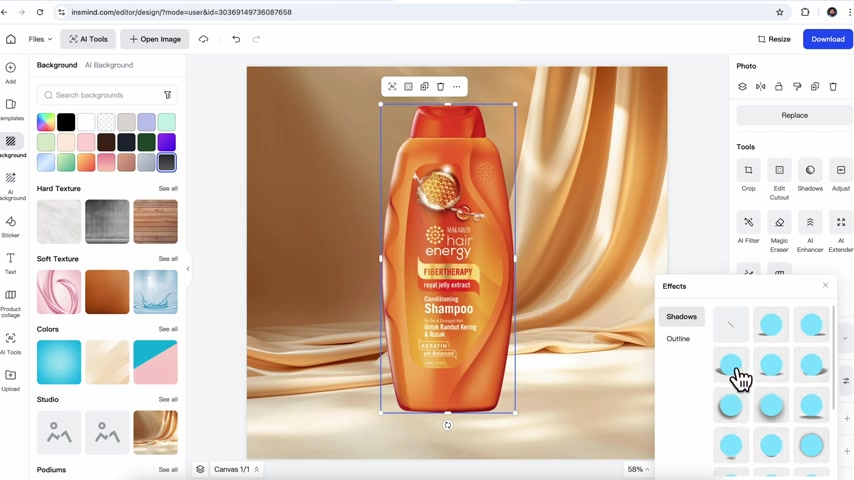
Task: Select the Background tab
Action: point(57,65)
